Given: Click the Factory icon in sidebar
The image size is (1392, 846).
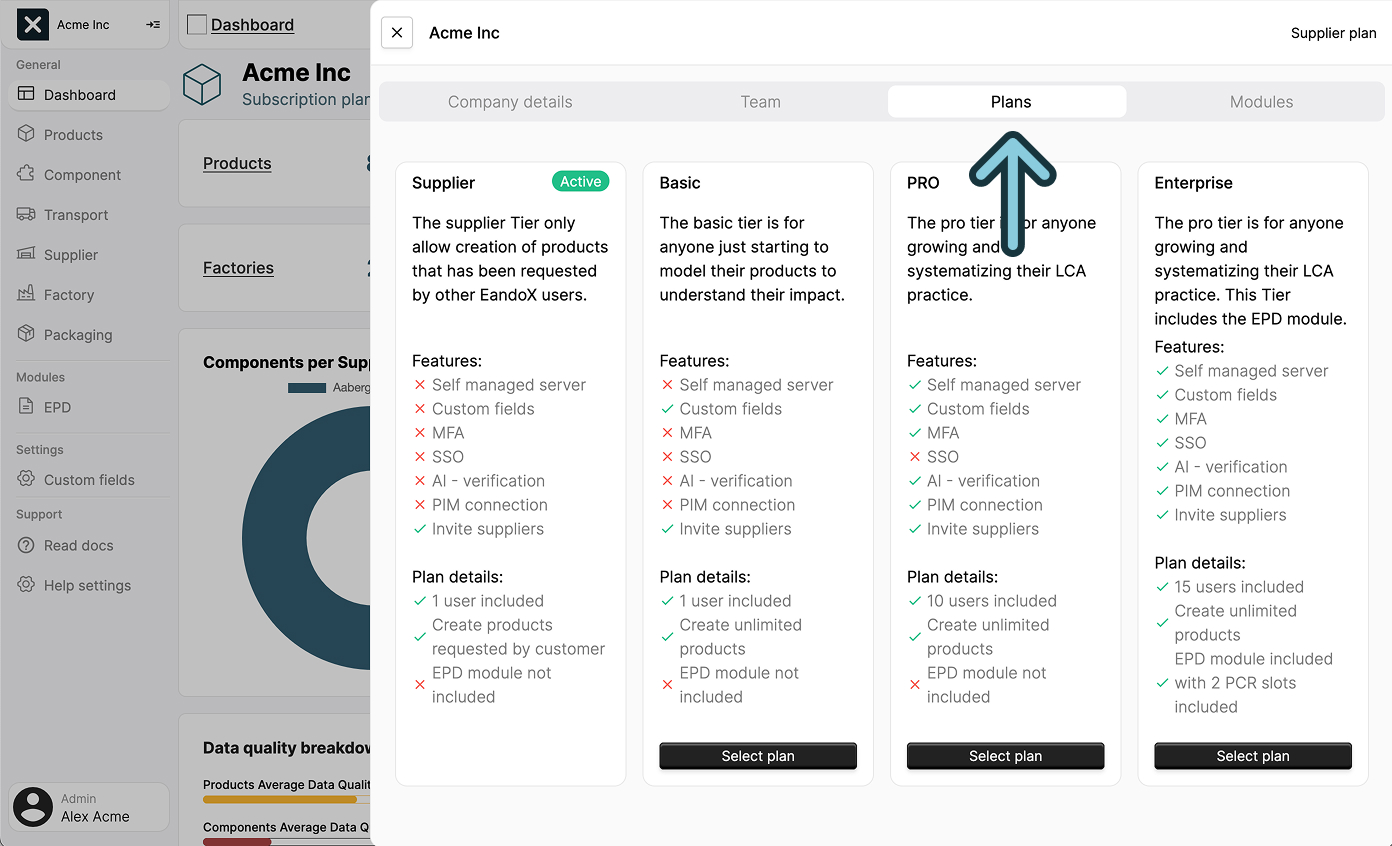Looking at the screenshot, I should tap(26, 295).
